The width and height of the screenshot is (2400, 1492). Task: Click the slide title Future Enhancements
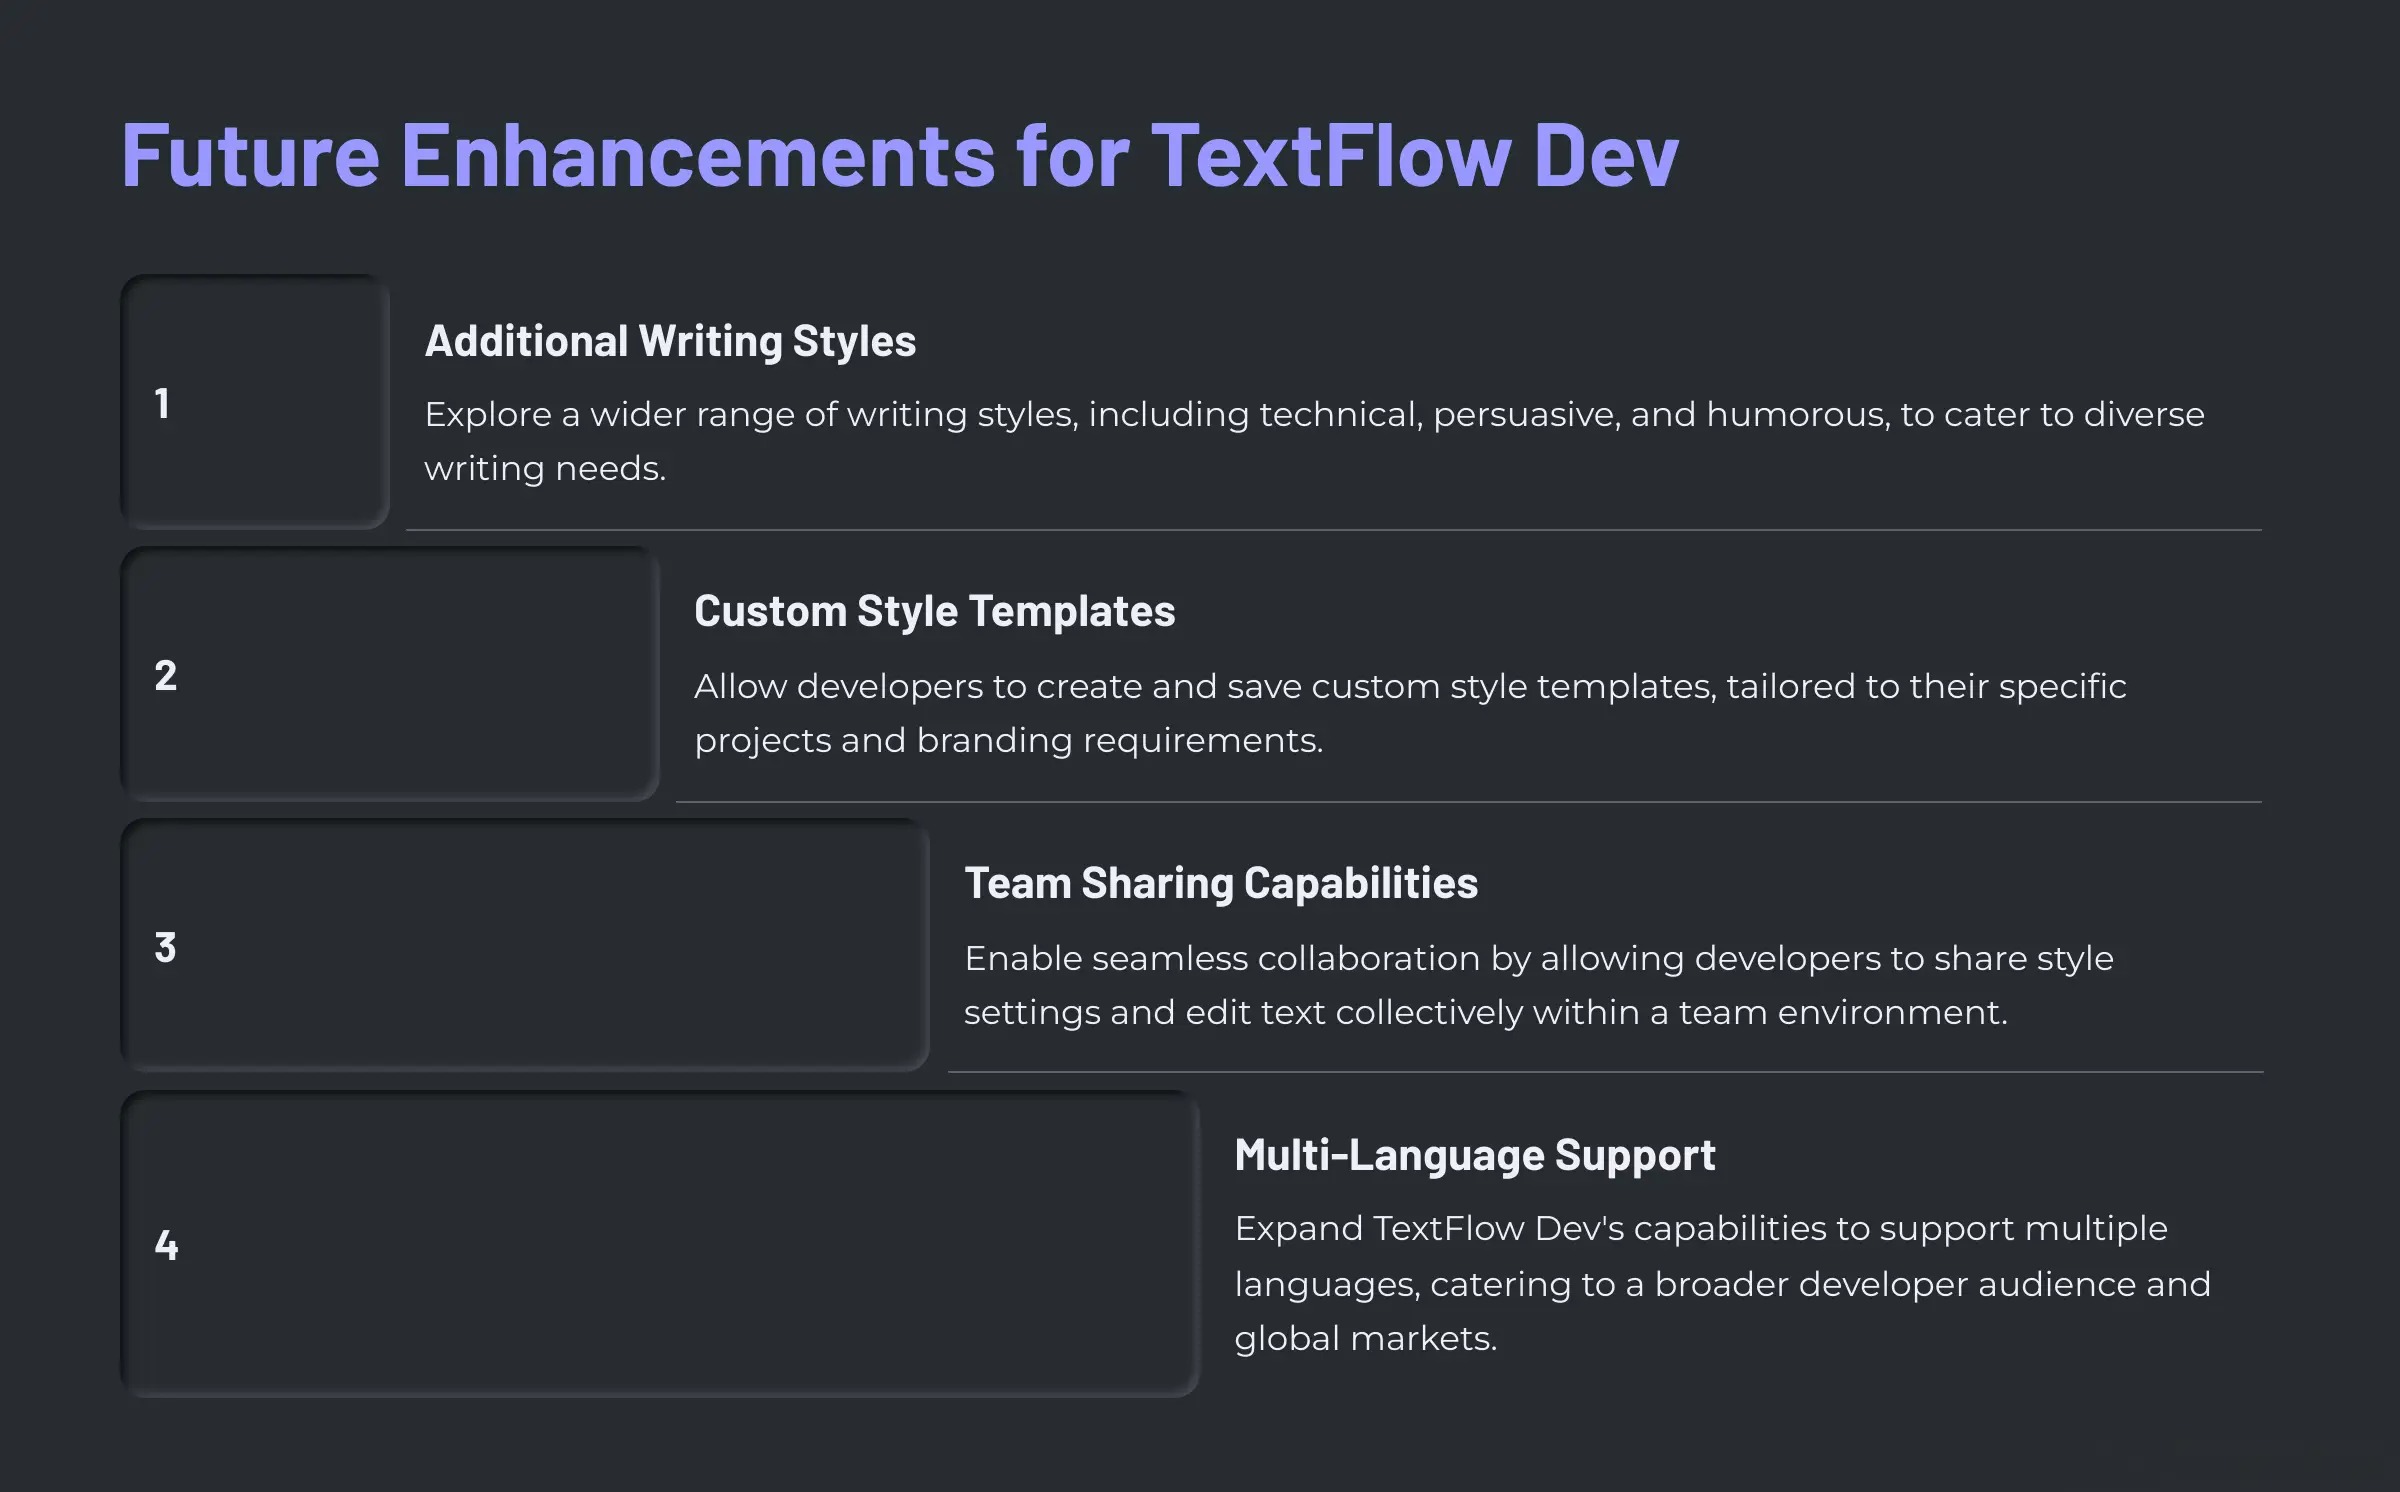click(x=898, y=155)
